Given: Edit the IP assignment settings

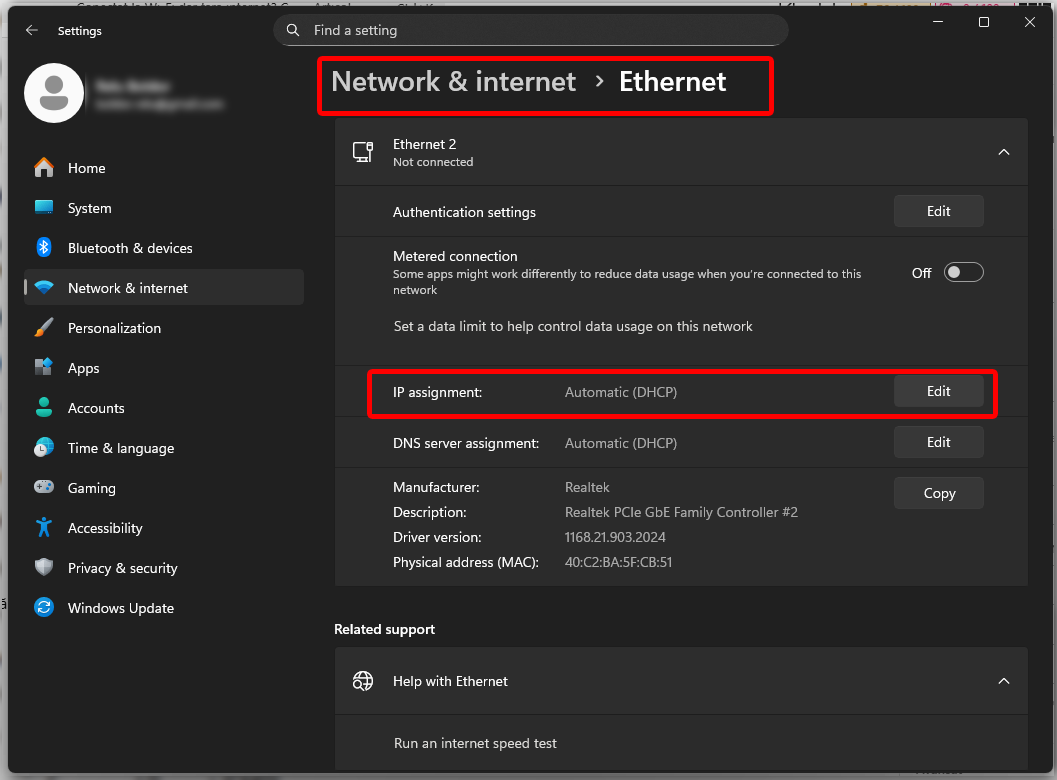Looking at the screenshot, I should (x=938, y=391).
